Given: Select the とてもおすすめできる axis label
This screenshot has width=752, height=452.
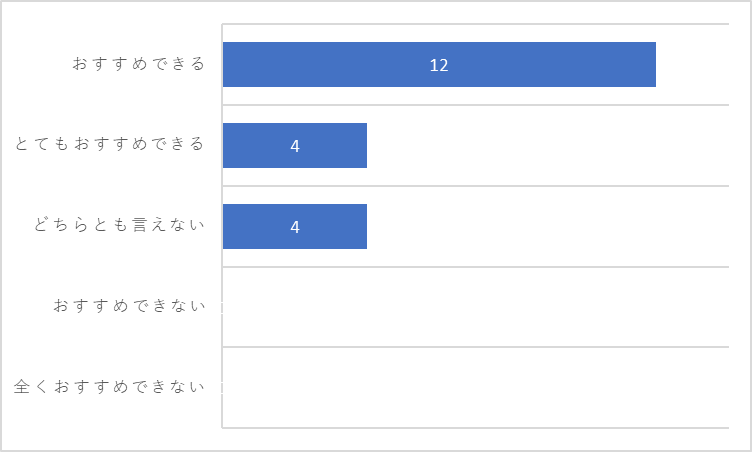Looking at the screenshot, I should tap(109, 144).
